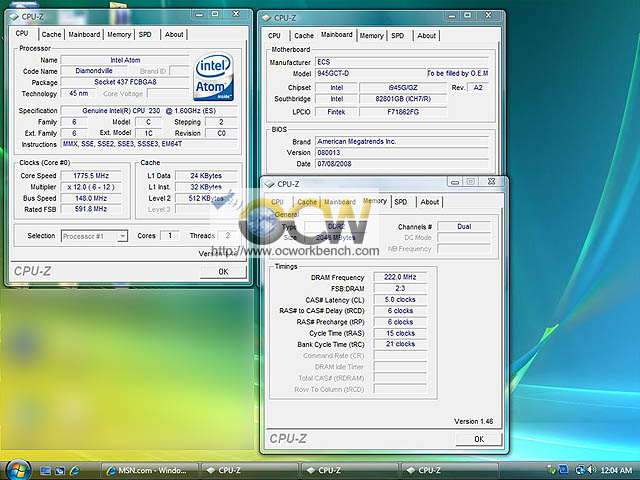This screenshot has height=480, width=640.
Task: Minimize the Mainboard CPU-Z window
Action: pyautogui.click(x=452, y=16)
